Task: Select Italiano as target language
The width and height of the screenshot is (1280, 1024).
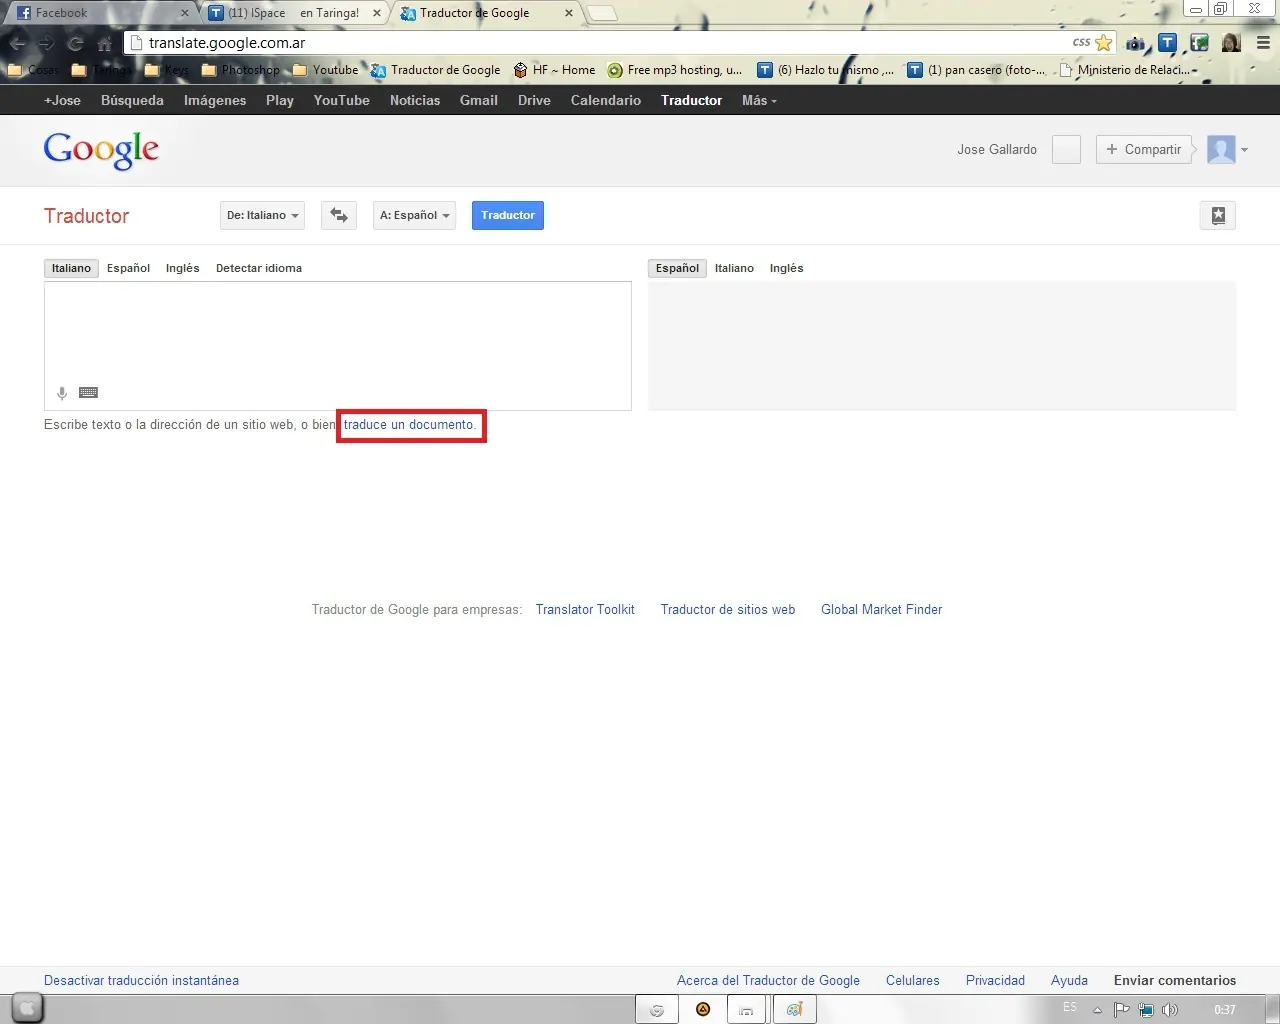Action: (734, 268)
